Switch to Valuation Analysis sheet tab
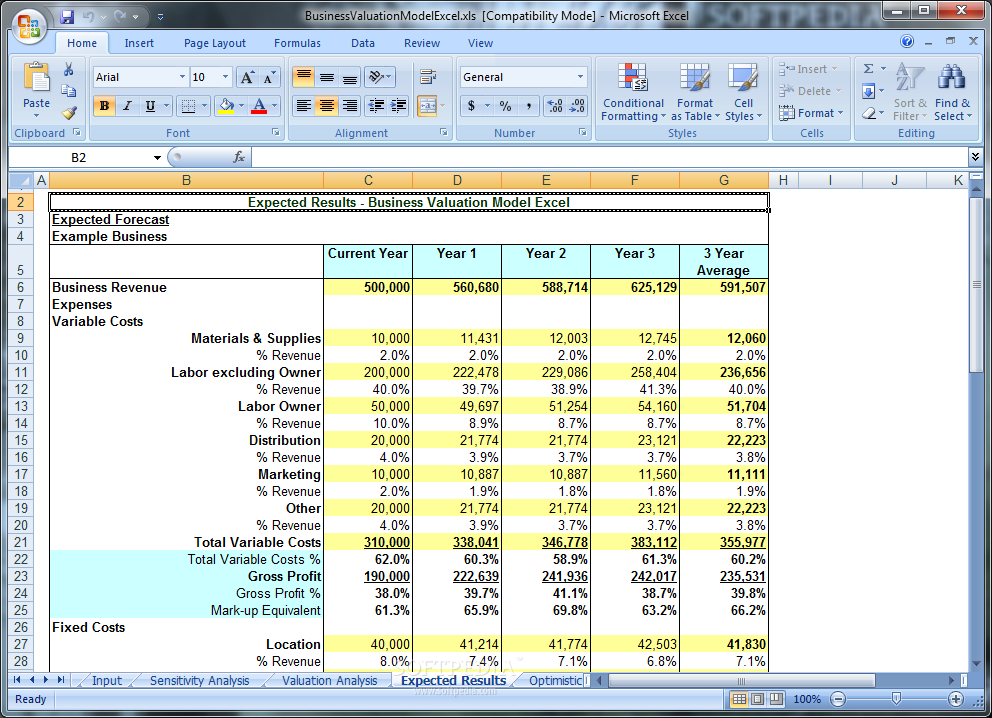The width and height of the screenshot is (992, 718). 329,681
